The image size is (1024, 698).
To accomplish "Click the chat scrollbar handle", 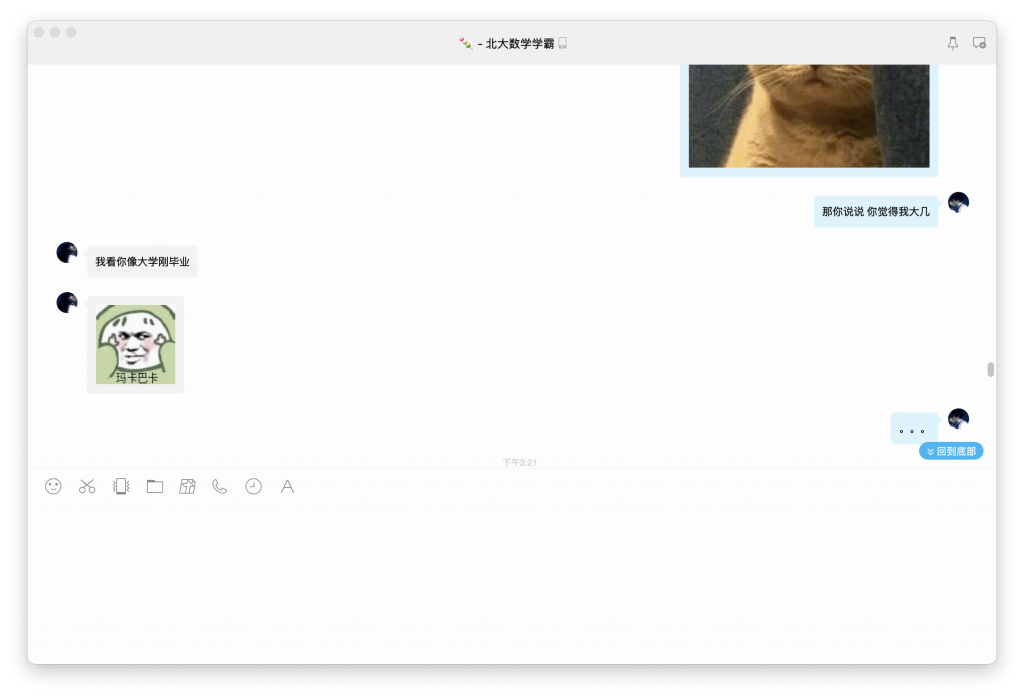I will coord(990,369).
